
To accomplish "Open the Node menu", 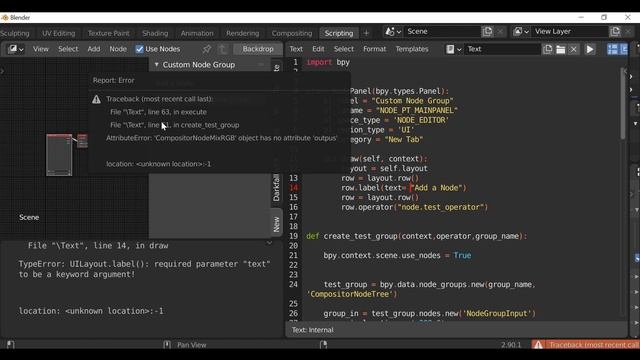I will (x=118, y=49).
